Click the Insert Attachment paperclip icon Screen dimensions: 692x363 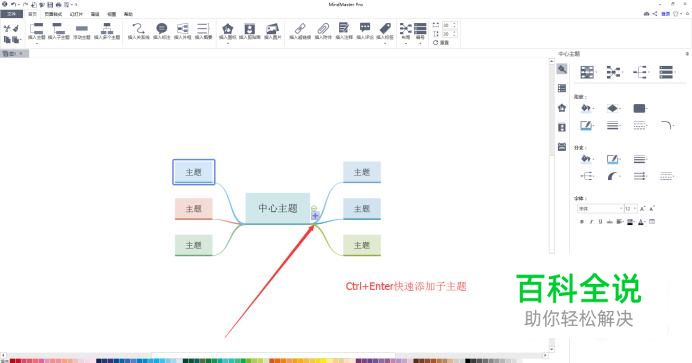323,29
